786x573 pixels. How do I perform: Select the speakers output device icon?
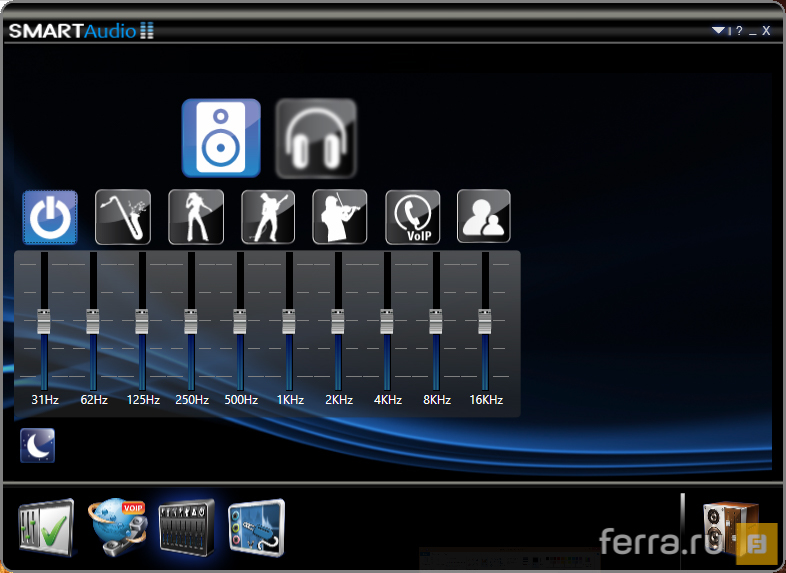220,138
